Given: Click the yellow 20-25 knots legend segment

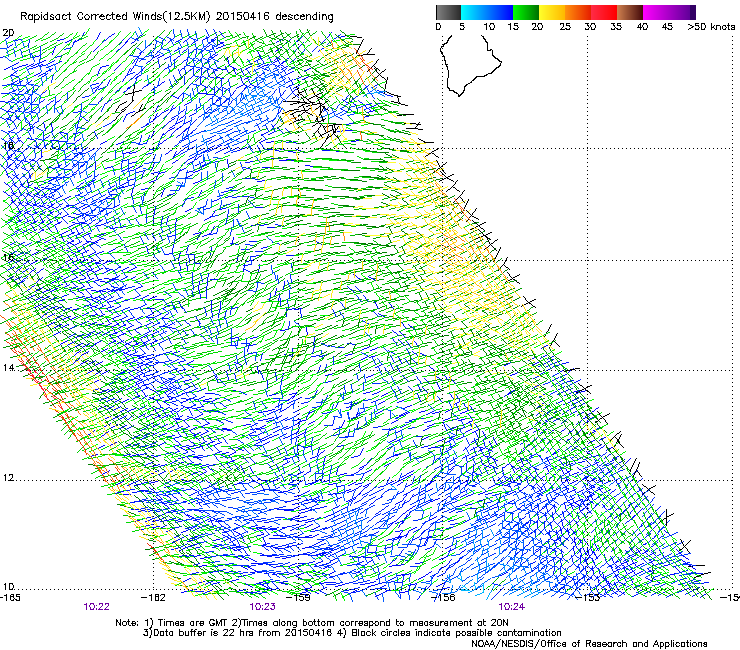Looking at the screenshot, I should pos(552,12).
